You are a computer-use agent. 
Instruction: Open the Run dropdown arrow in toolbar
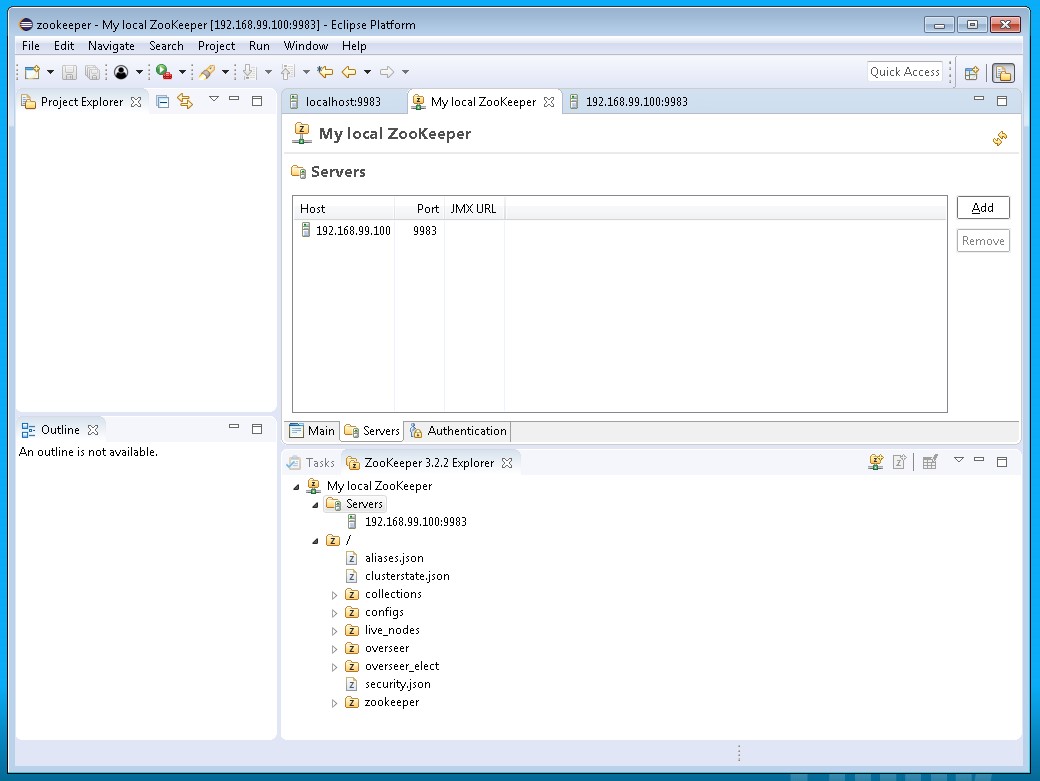(x=182, y=72)
